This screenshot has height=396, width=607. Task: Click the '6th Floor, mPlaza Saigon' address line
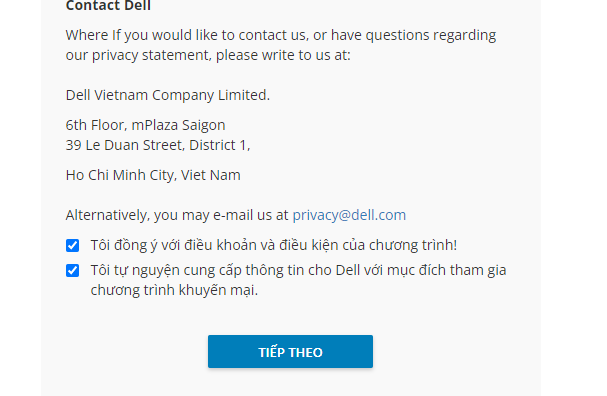(x=146, y=125)
